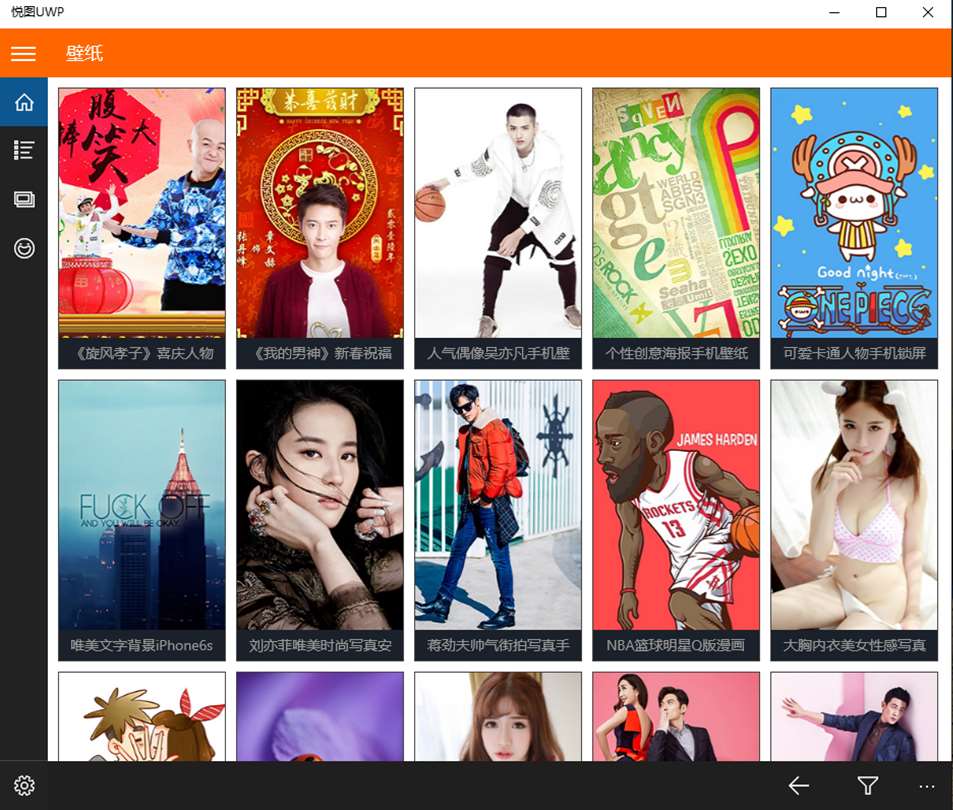
Task: Open the settings gear icon
Action: [x=24, y=786]
